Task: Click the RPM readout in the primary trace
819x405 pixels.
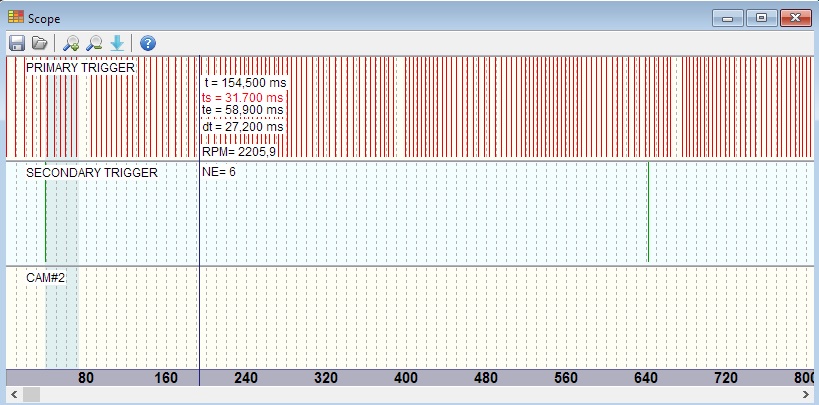Action: tap(239, 151)
